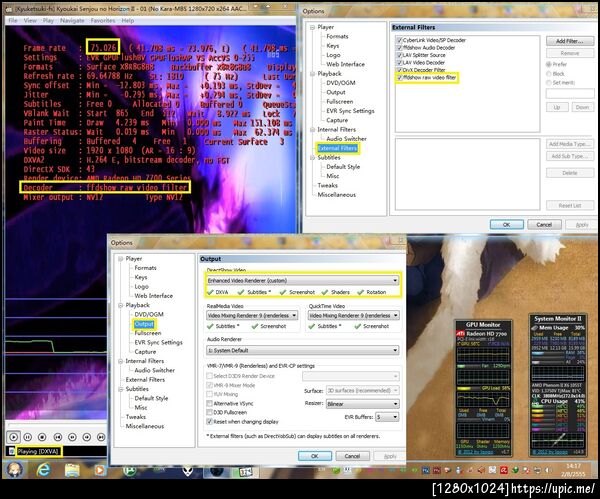Viewport: 600px width, 499px height.
Task: Select Audio Switcher in lower Options tree
Action: coord(155,370)
